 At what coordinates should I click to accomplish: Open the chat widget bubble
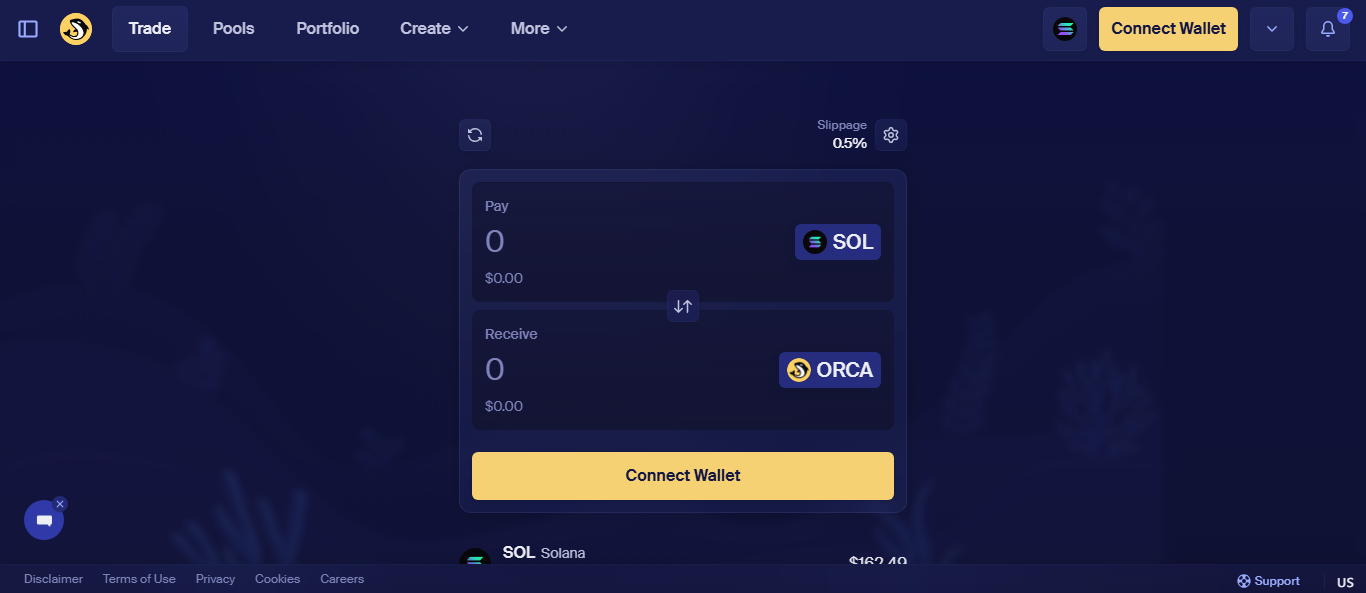(x=44, y=520)
